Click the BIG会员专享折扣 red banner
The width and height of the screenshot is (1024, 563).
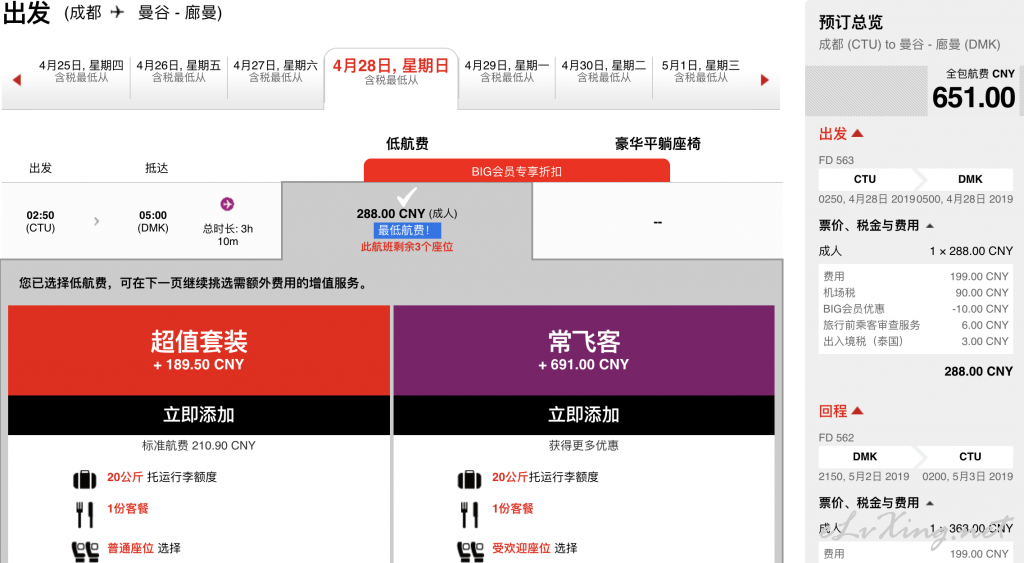click(x=517, y=171)
